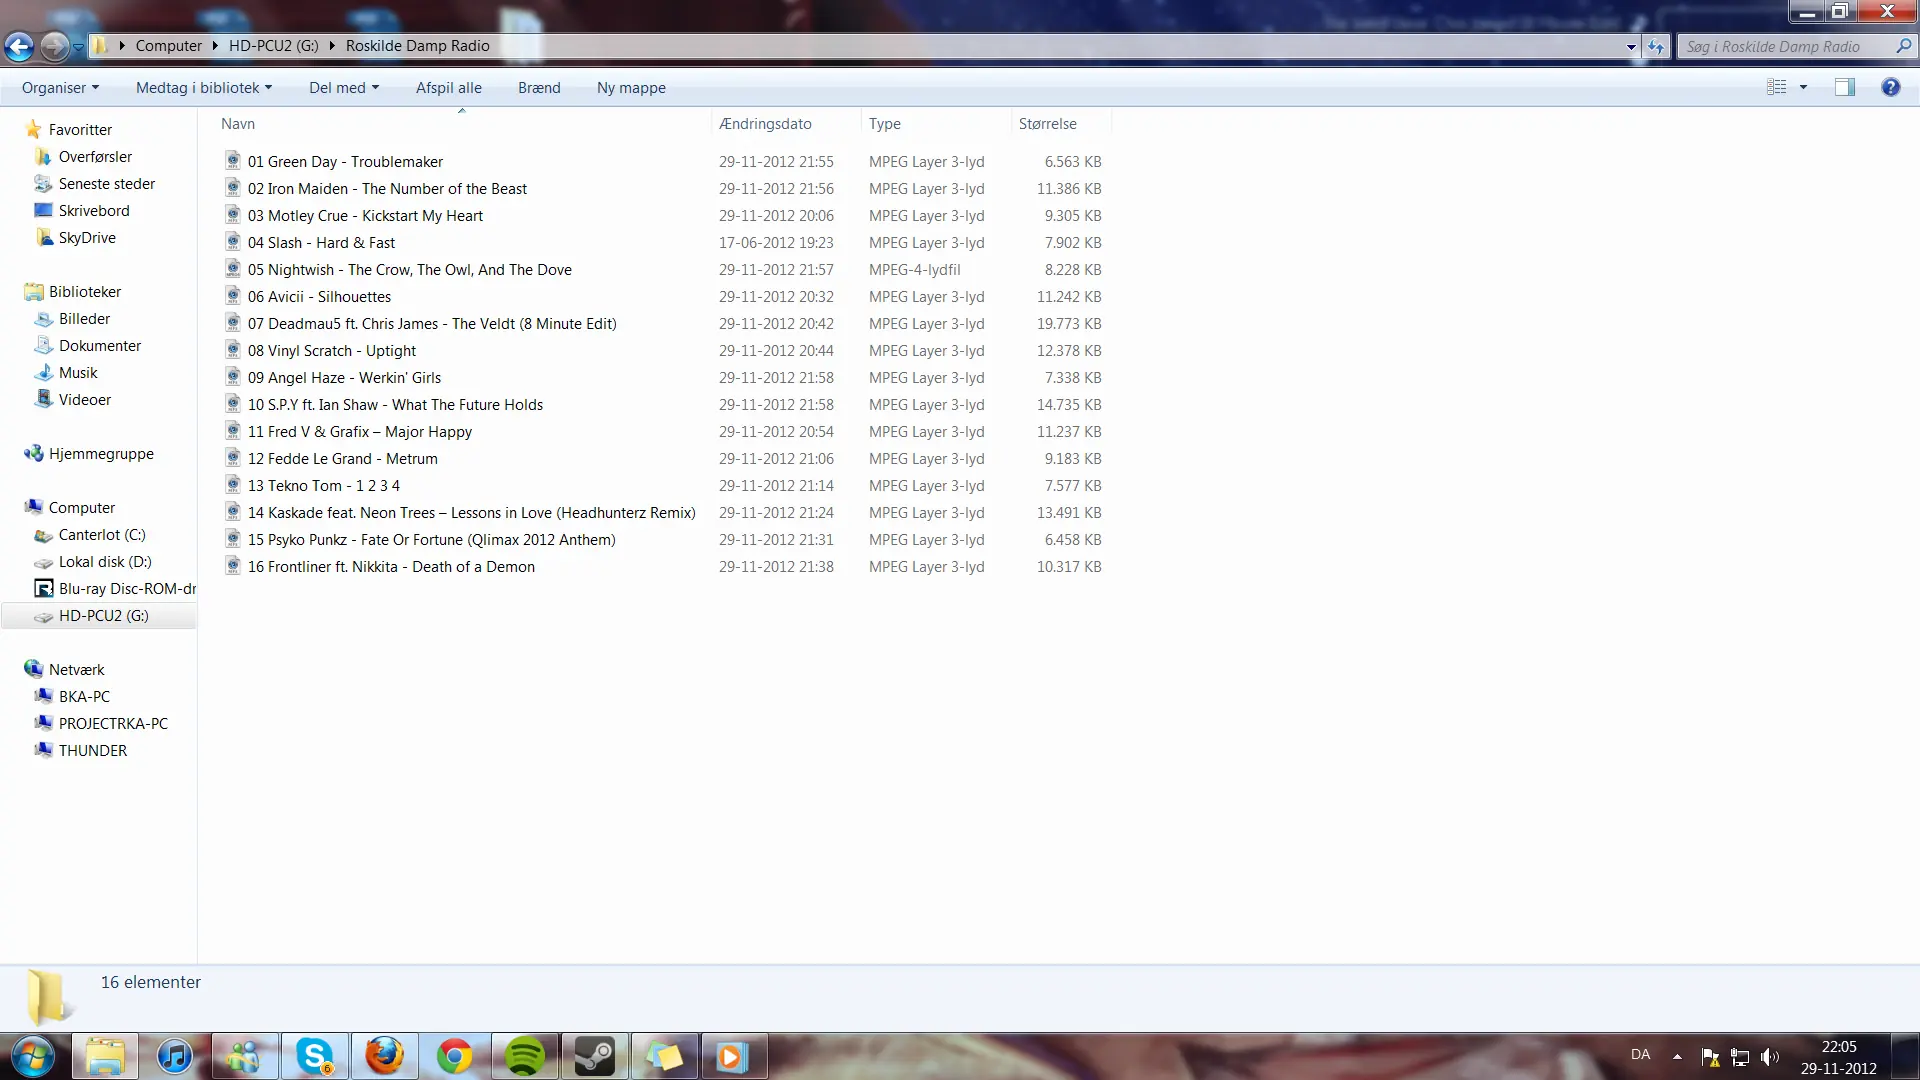Open Spotify from the taskbar
Viewport: 1920px width, 1080px height.
(x=524, y=1056)
